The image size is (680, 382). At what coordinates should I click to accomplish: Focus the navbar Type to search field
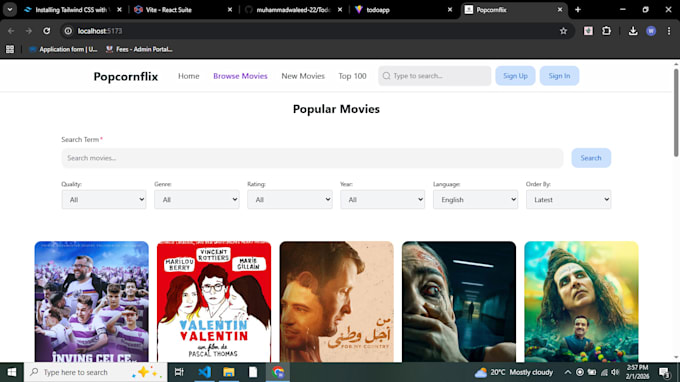[435, 76]
